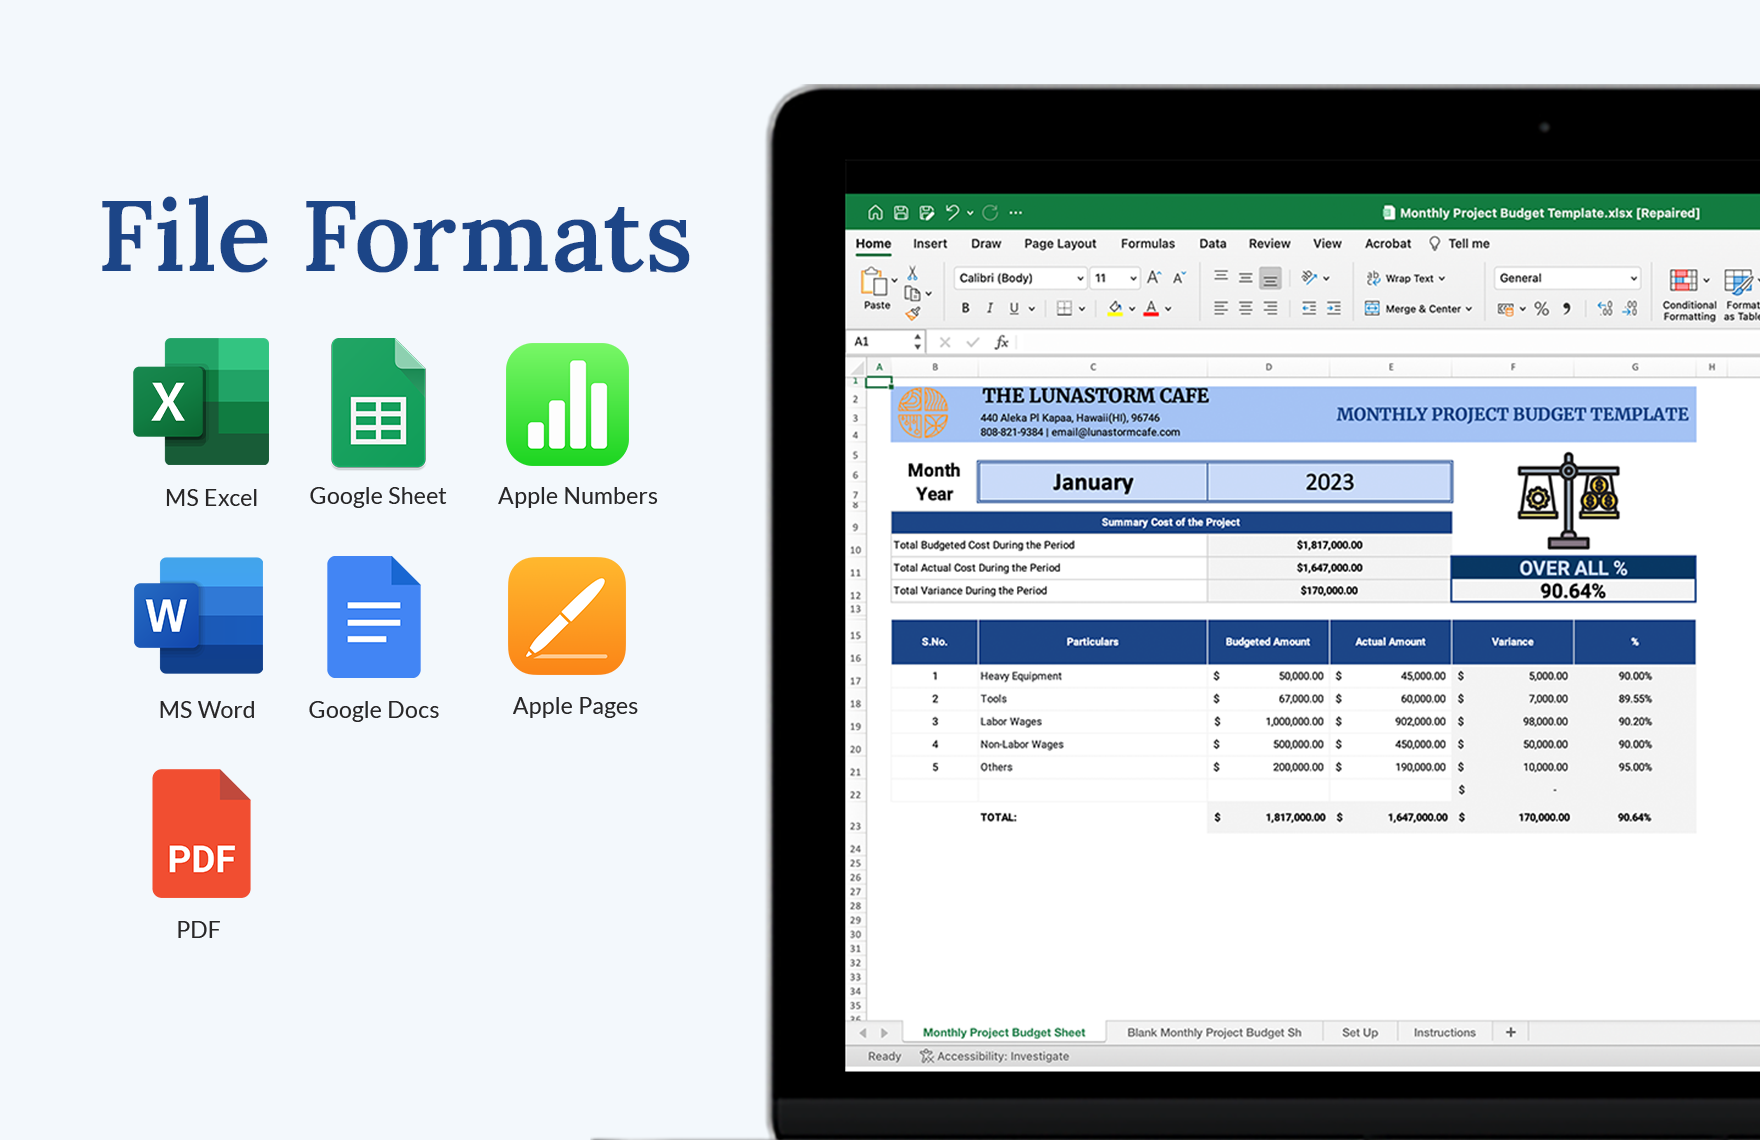Image resolution: width=1760 pixels, height=1140 pixels.
Task: Switch to Blank Monthly Project Budget sheet tab
Action: 1214,1032
